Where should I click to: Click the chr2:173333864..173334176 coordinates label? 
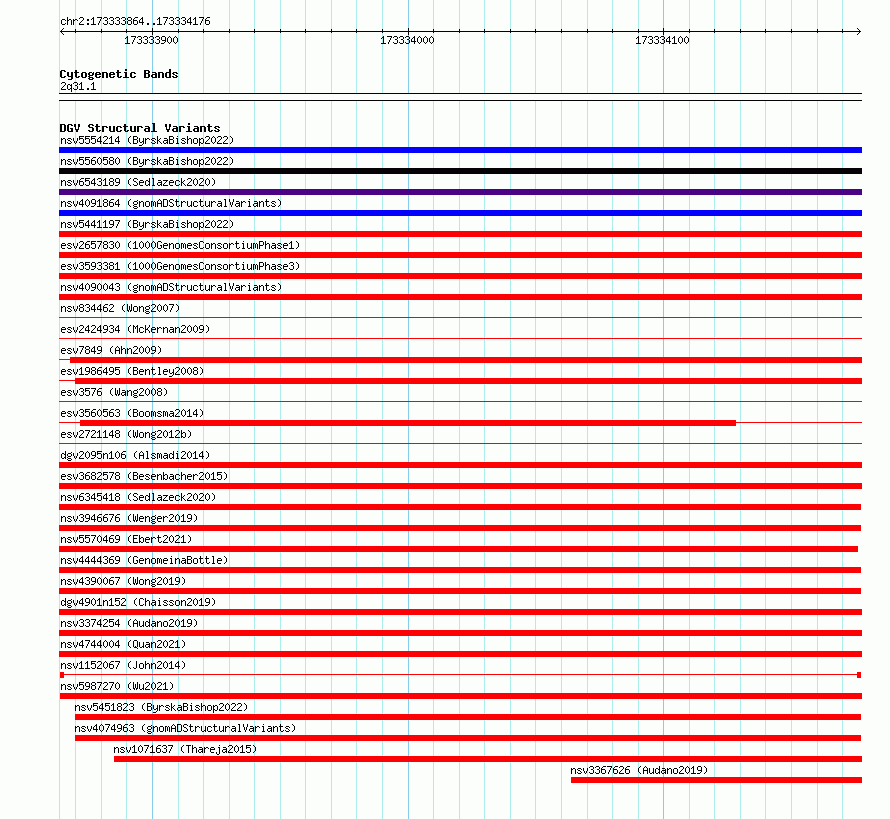click(135, 22)
